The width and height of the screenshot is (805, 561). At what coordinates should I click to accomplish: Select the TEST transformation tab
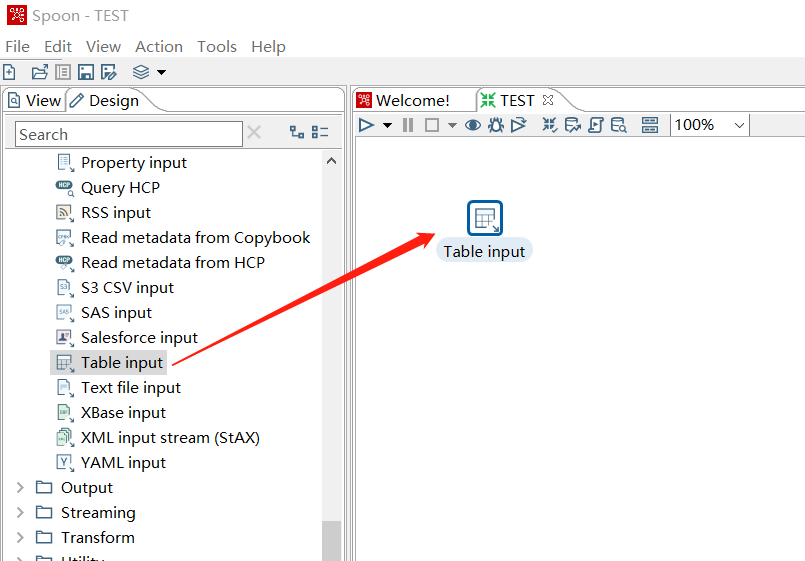508,101
